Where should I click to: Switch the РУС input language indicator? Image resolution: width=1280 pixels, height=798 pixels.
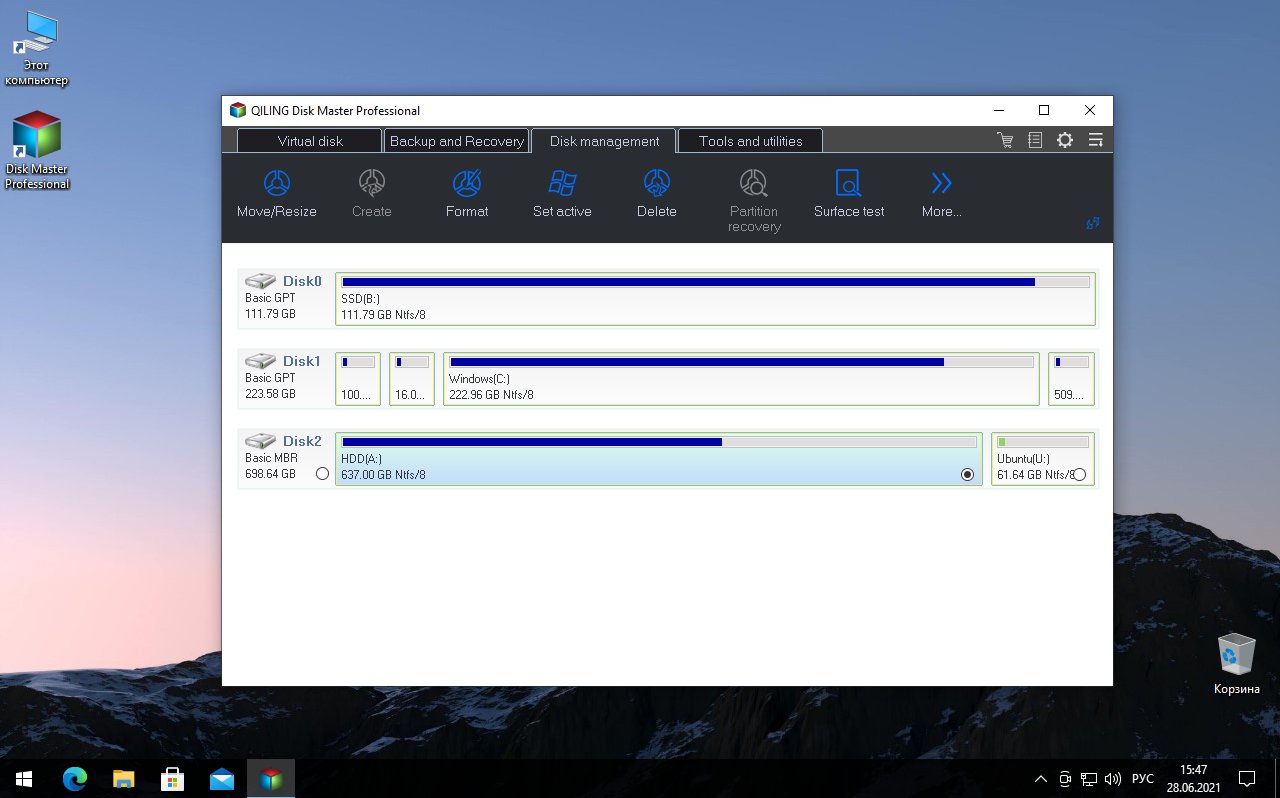[1142, 778]
